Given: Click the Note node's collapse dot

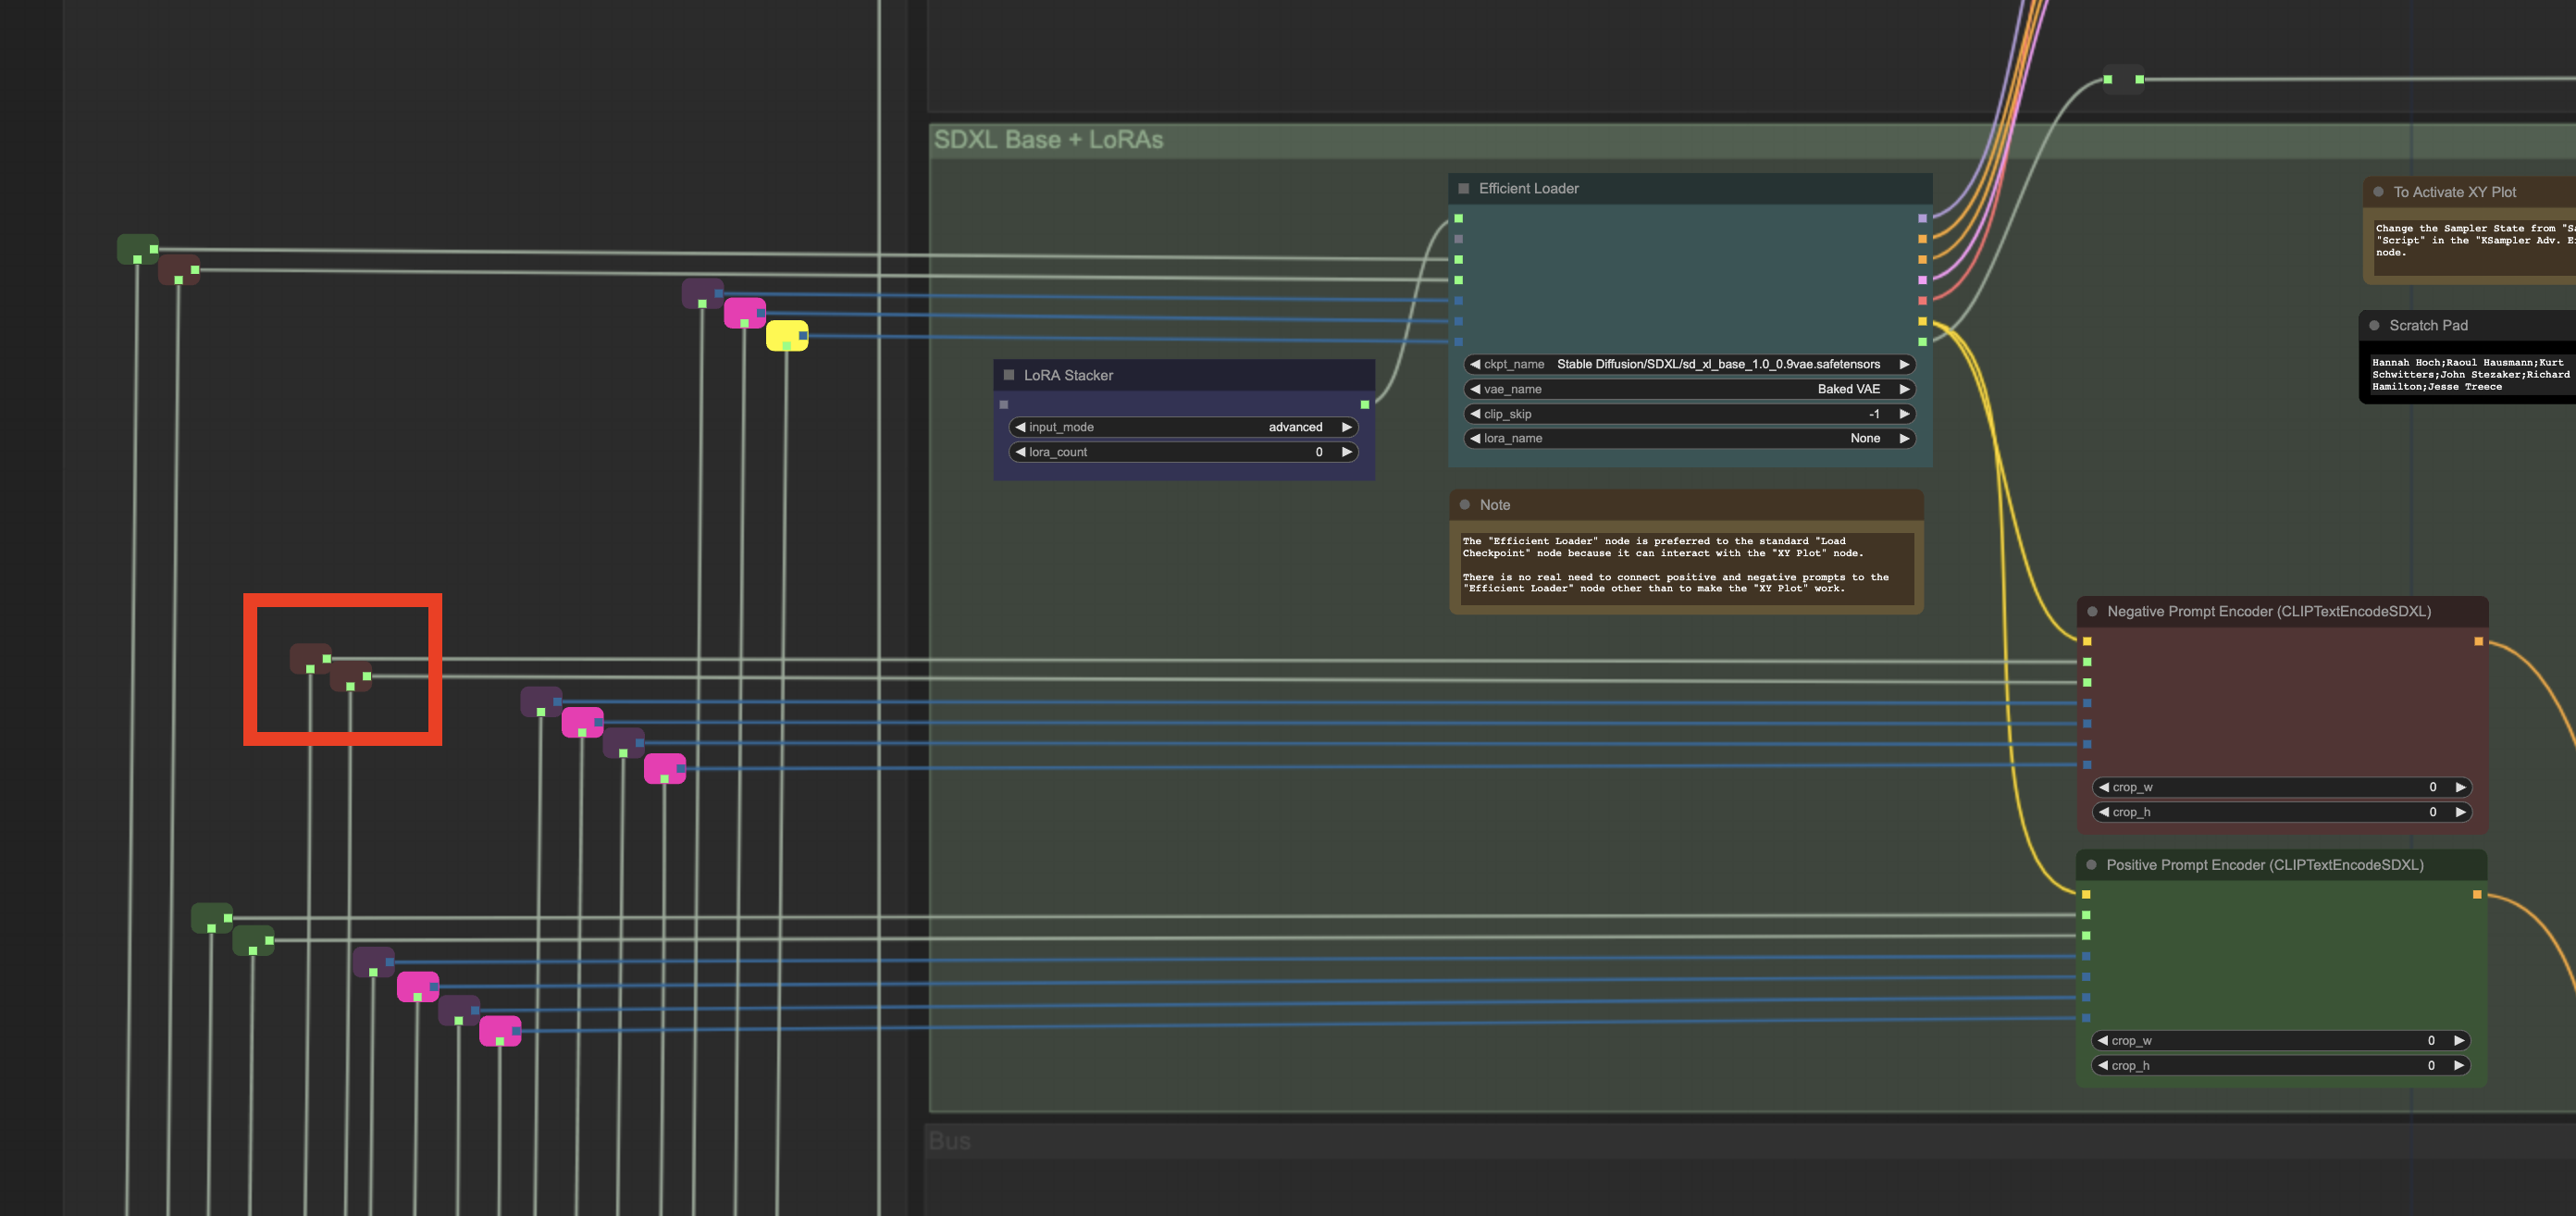Looking at the screenshot, I should coord(1464,505).
